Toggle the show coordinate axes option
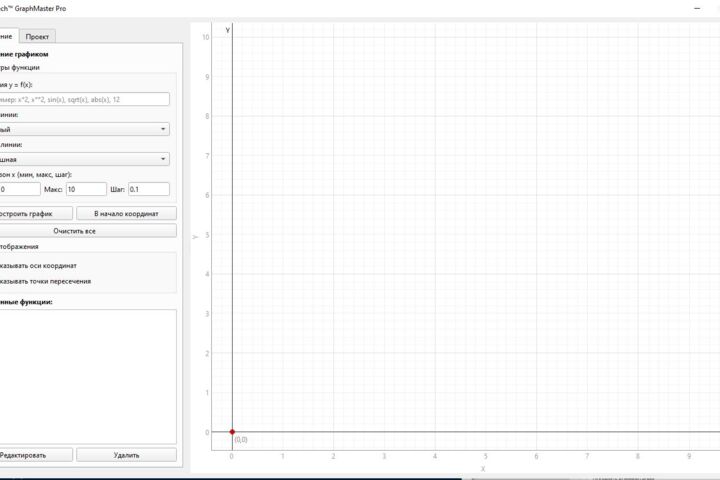The height and width of the screenshot is (480, 720). [39, 265]
